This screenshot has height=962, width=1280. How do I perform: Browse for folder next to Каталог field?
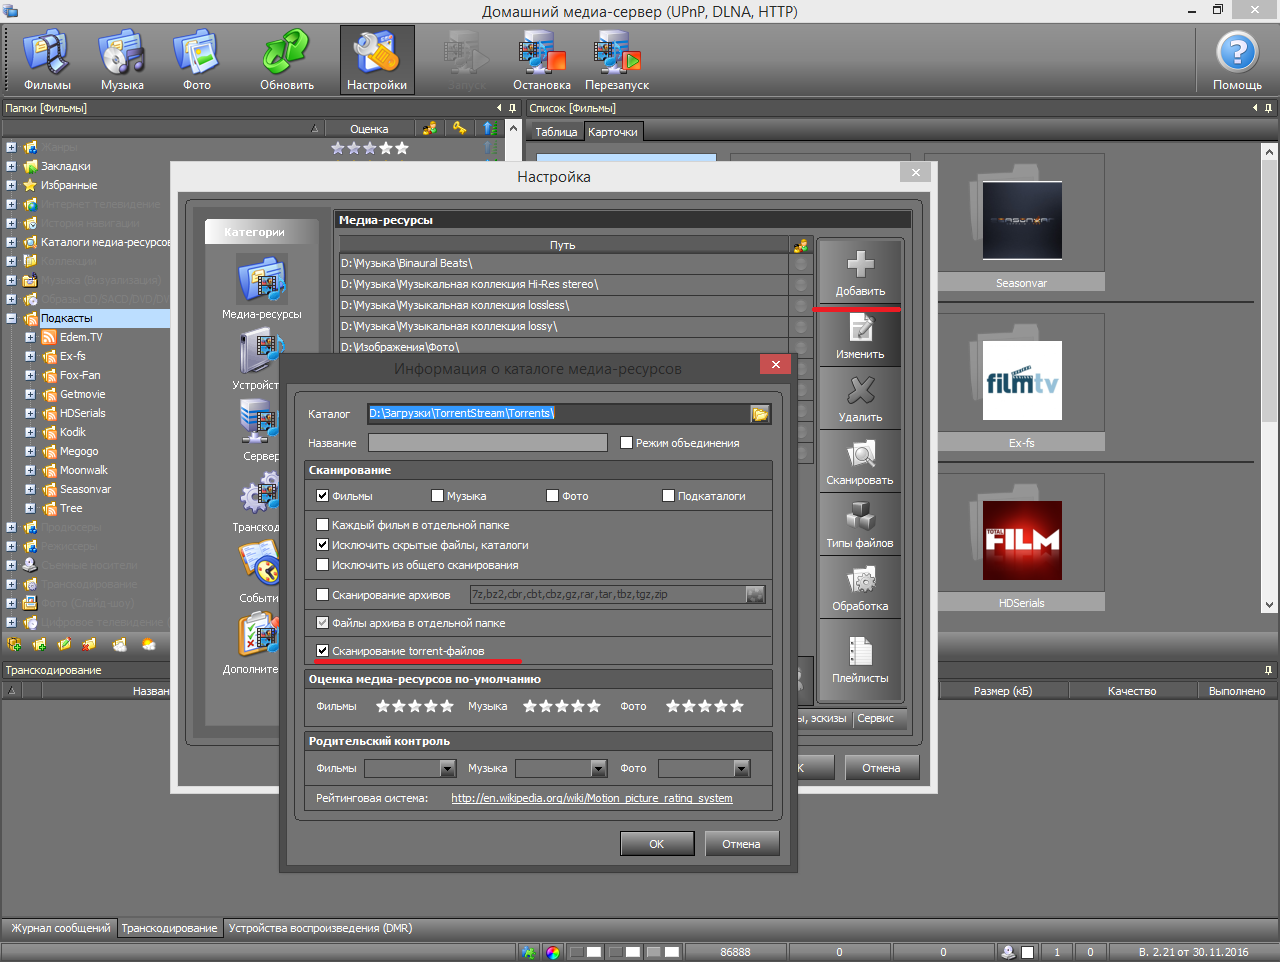(x=760, y=414)
